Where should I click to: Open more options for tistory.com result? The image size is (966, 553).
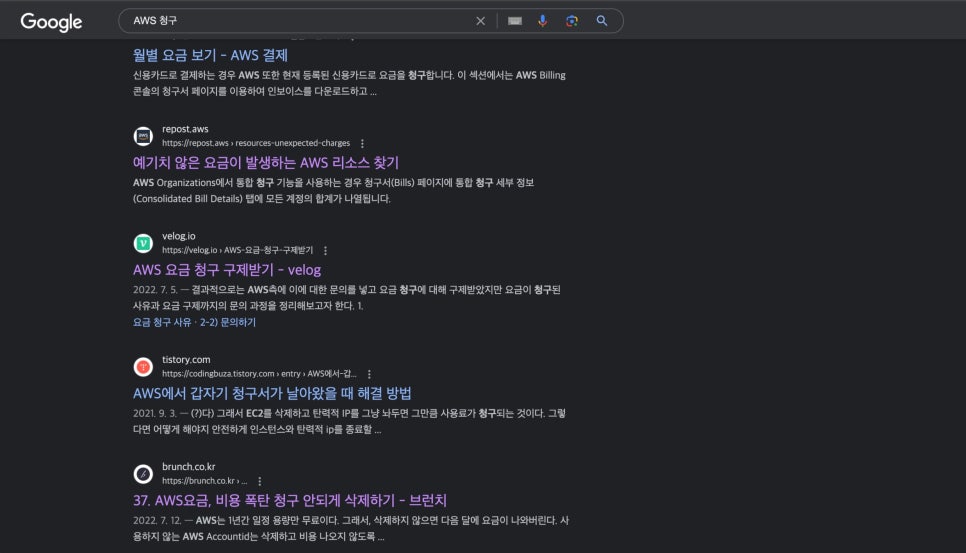369,374
